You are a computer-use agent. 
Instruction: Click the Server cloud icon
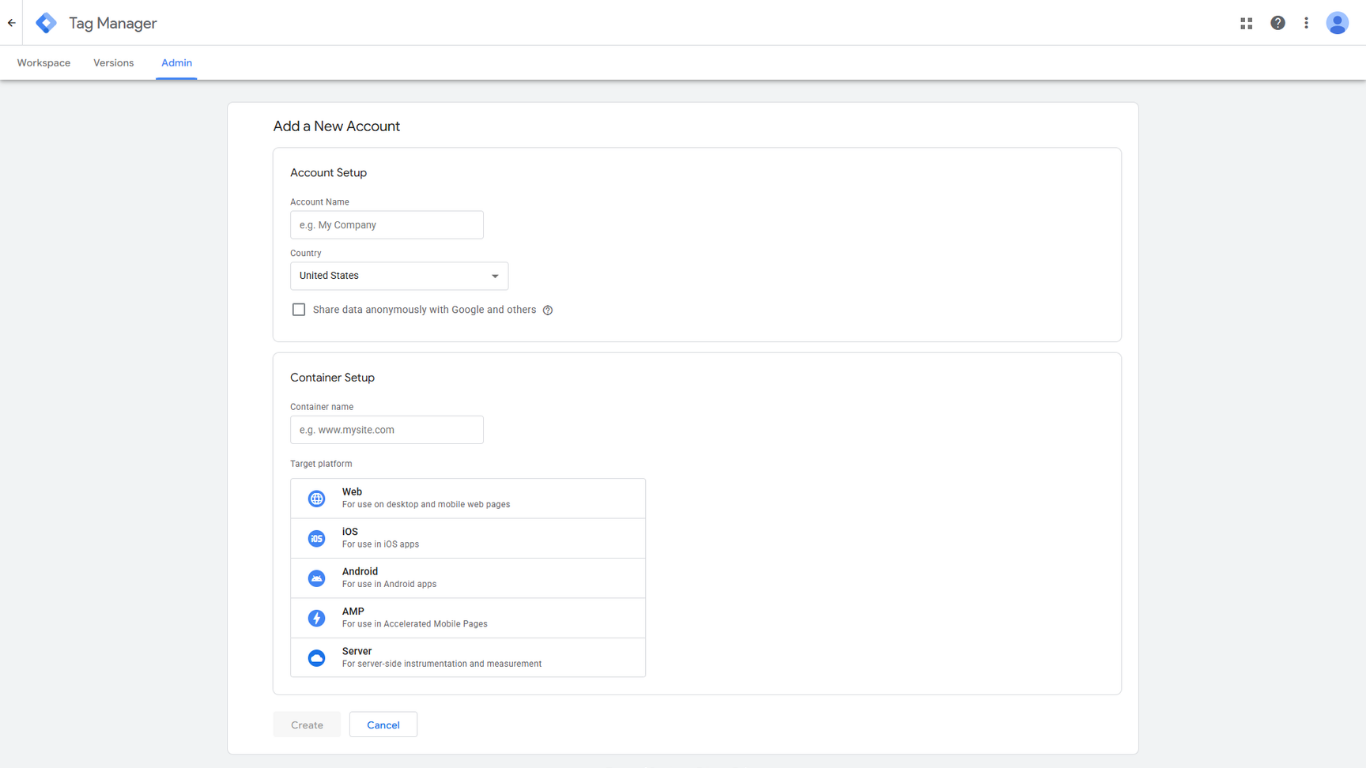coord(316,658)
